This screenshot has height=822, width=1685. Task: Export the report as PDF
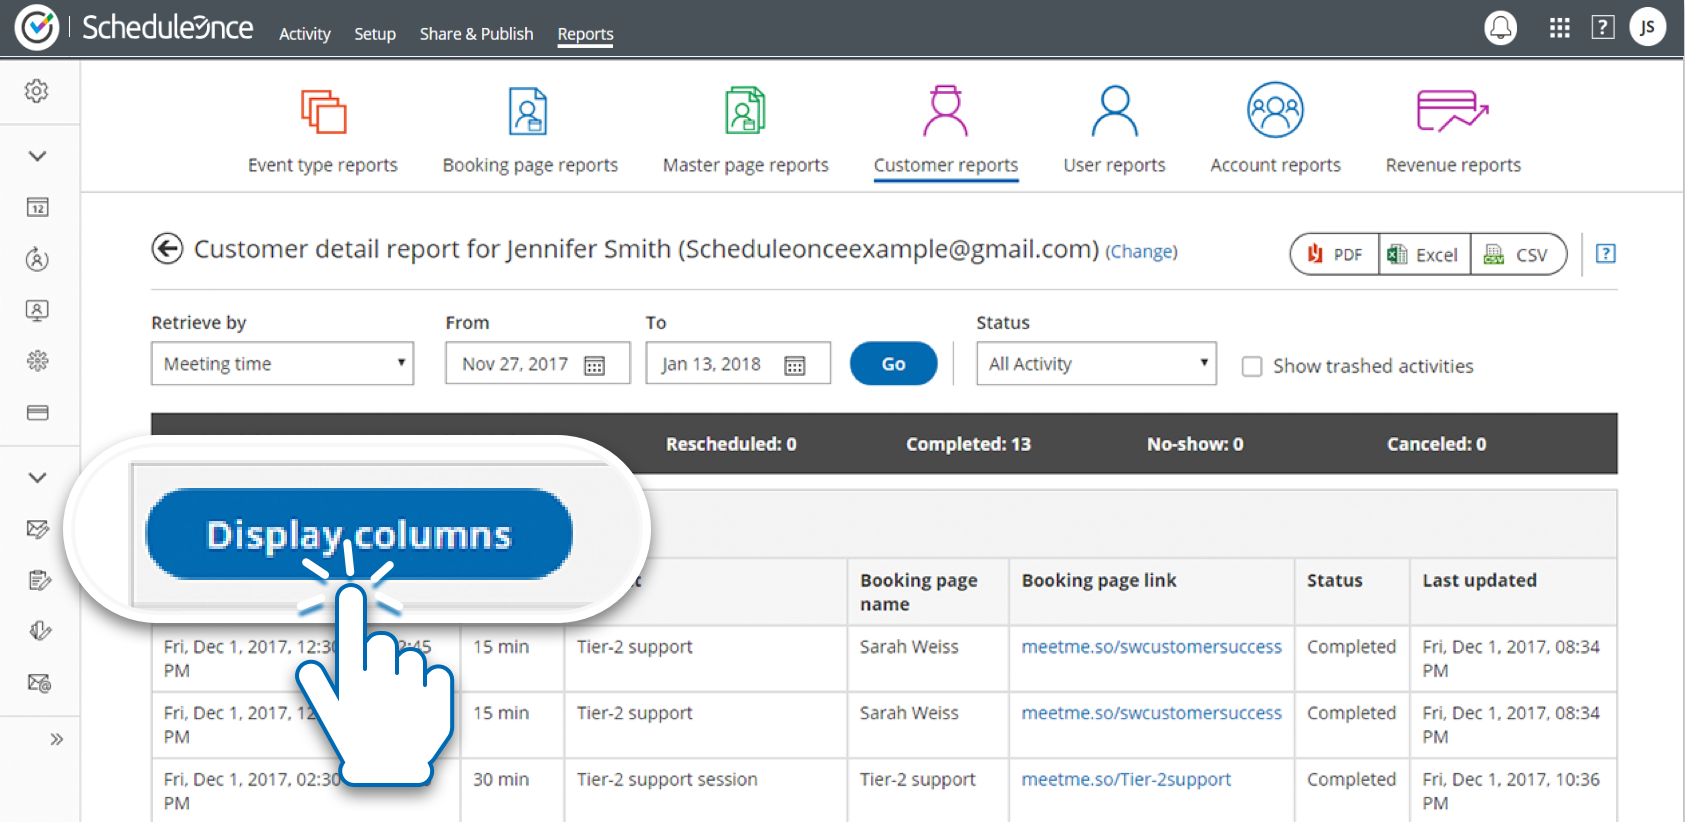click(1335, 255)
